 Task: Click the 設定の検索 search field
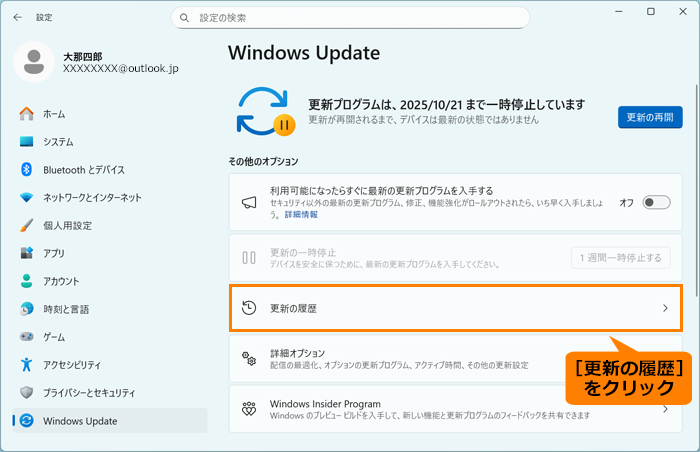(x=350, y=18)
